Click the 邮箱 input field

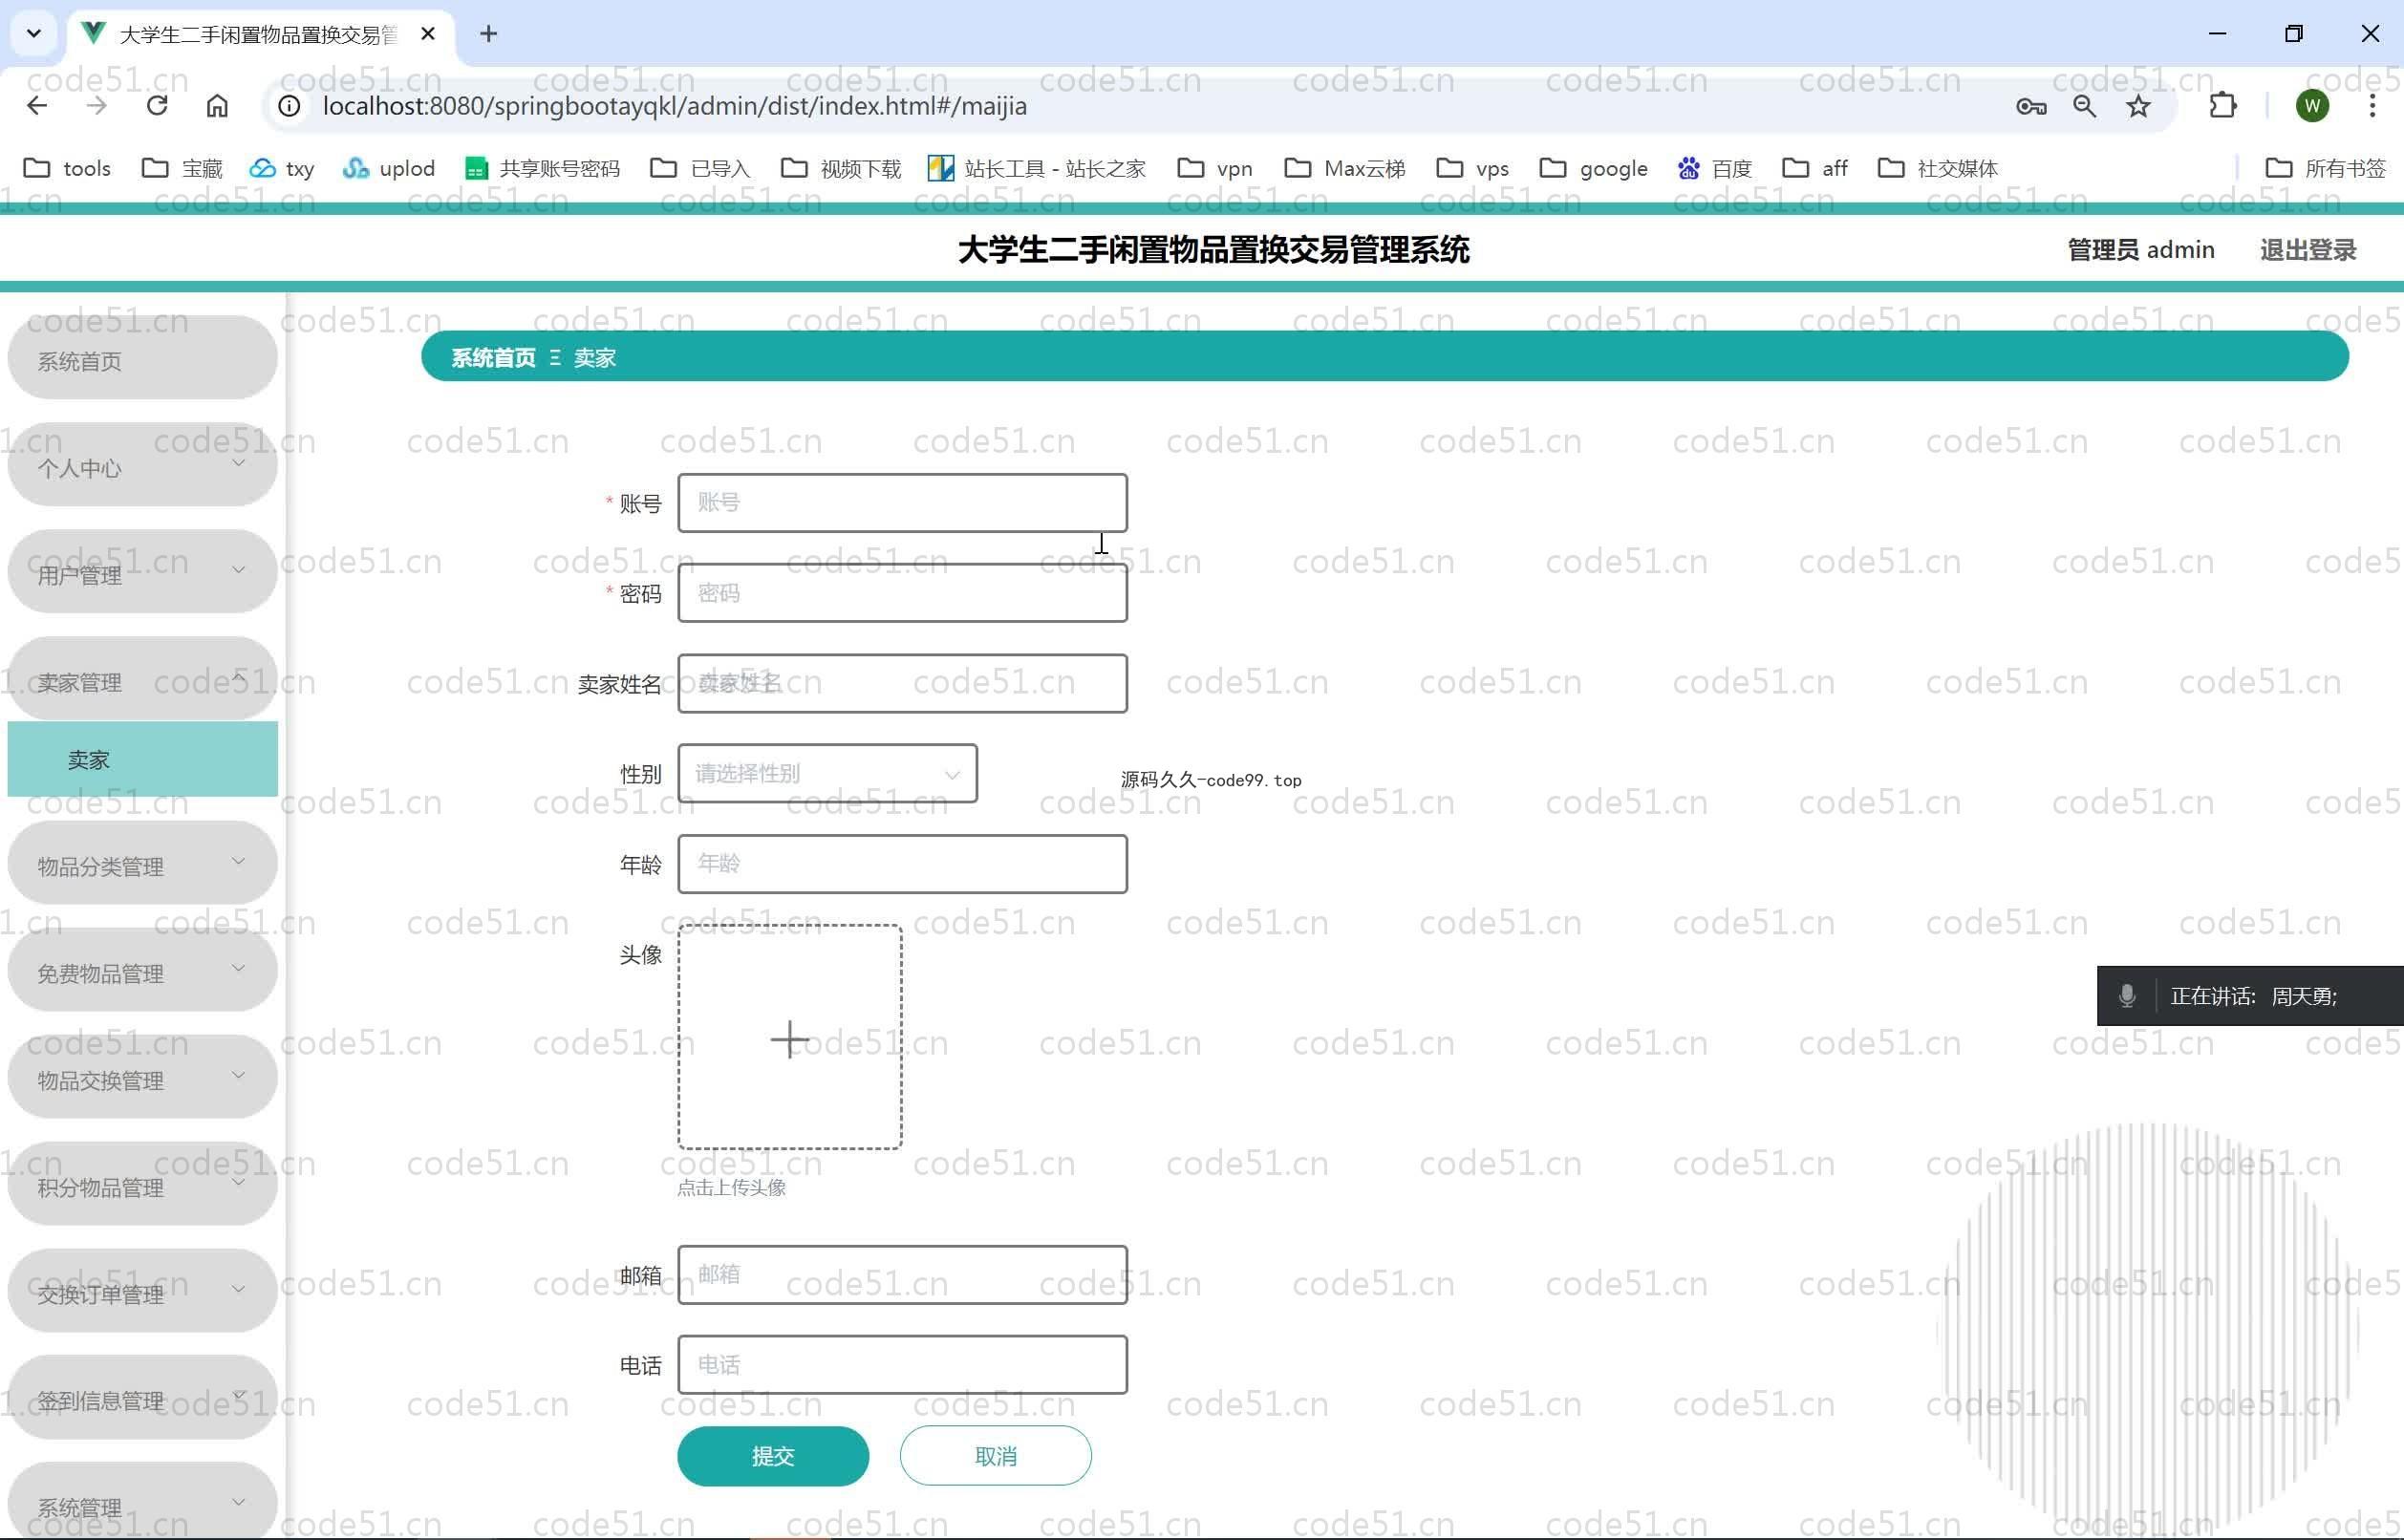[902, 1275]
